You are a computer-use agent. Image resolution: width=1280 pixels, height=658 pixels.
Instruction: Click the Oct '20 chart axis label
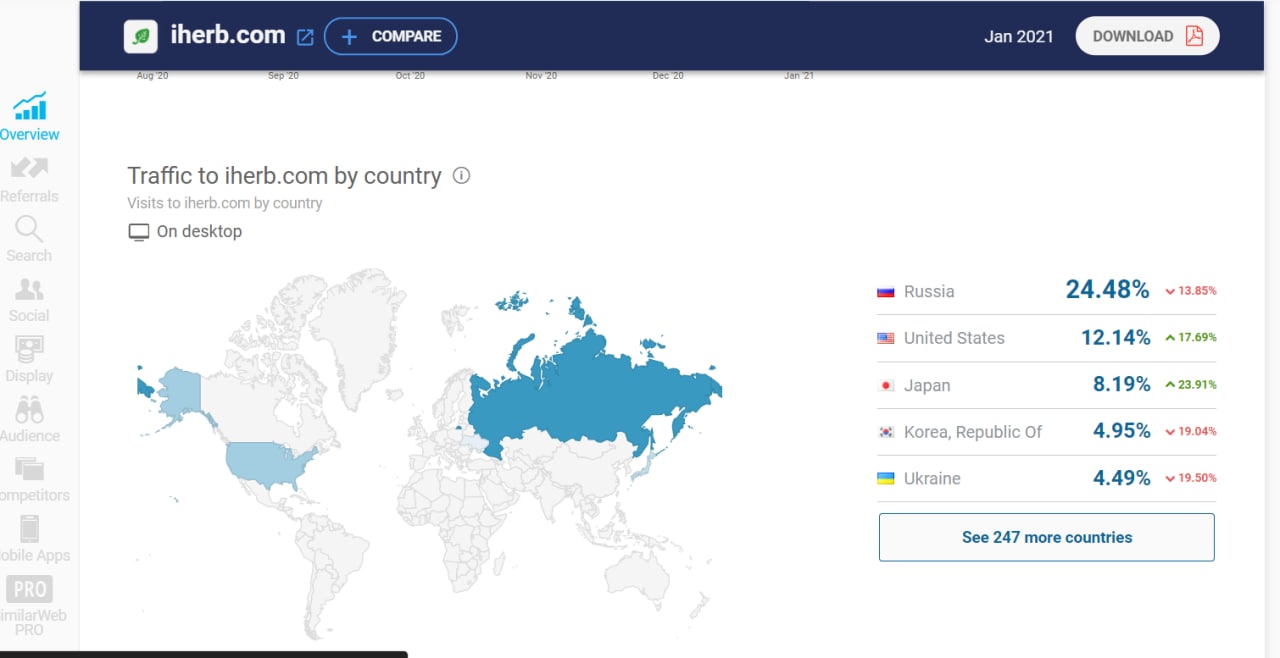click(x=410, y=76)
